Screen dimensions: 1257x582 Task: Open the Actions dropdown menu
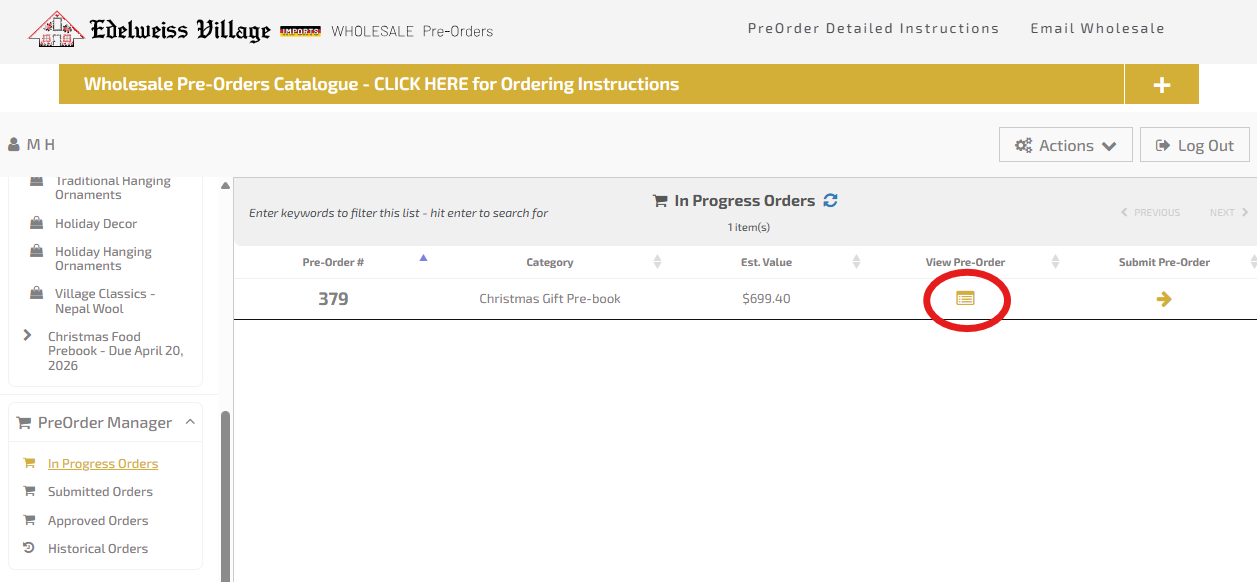click(x=1065, y=145)
